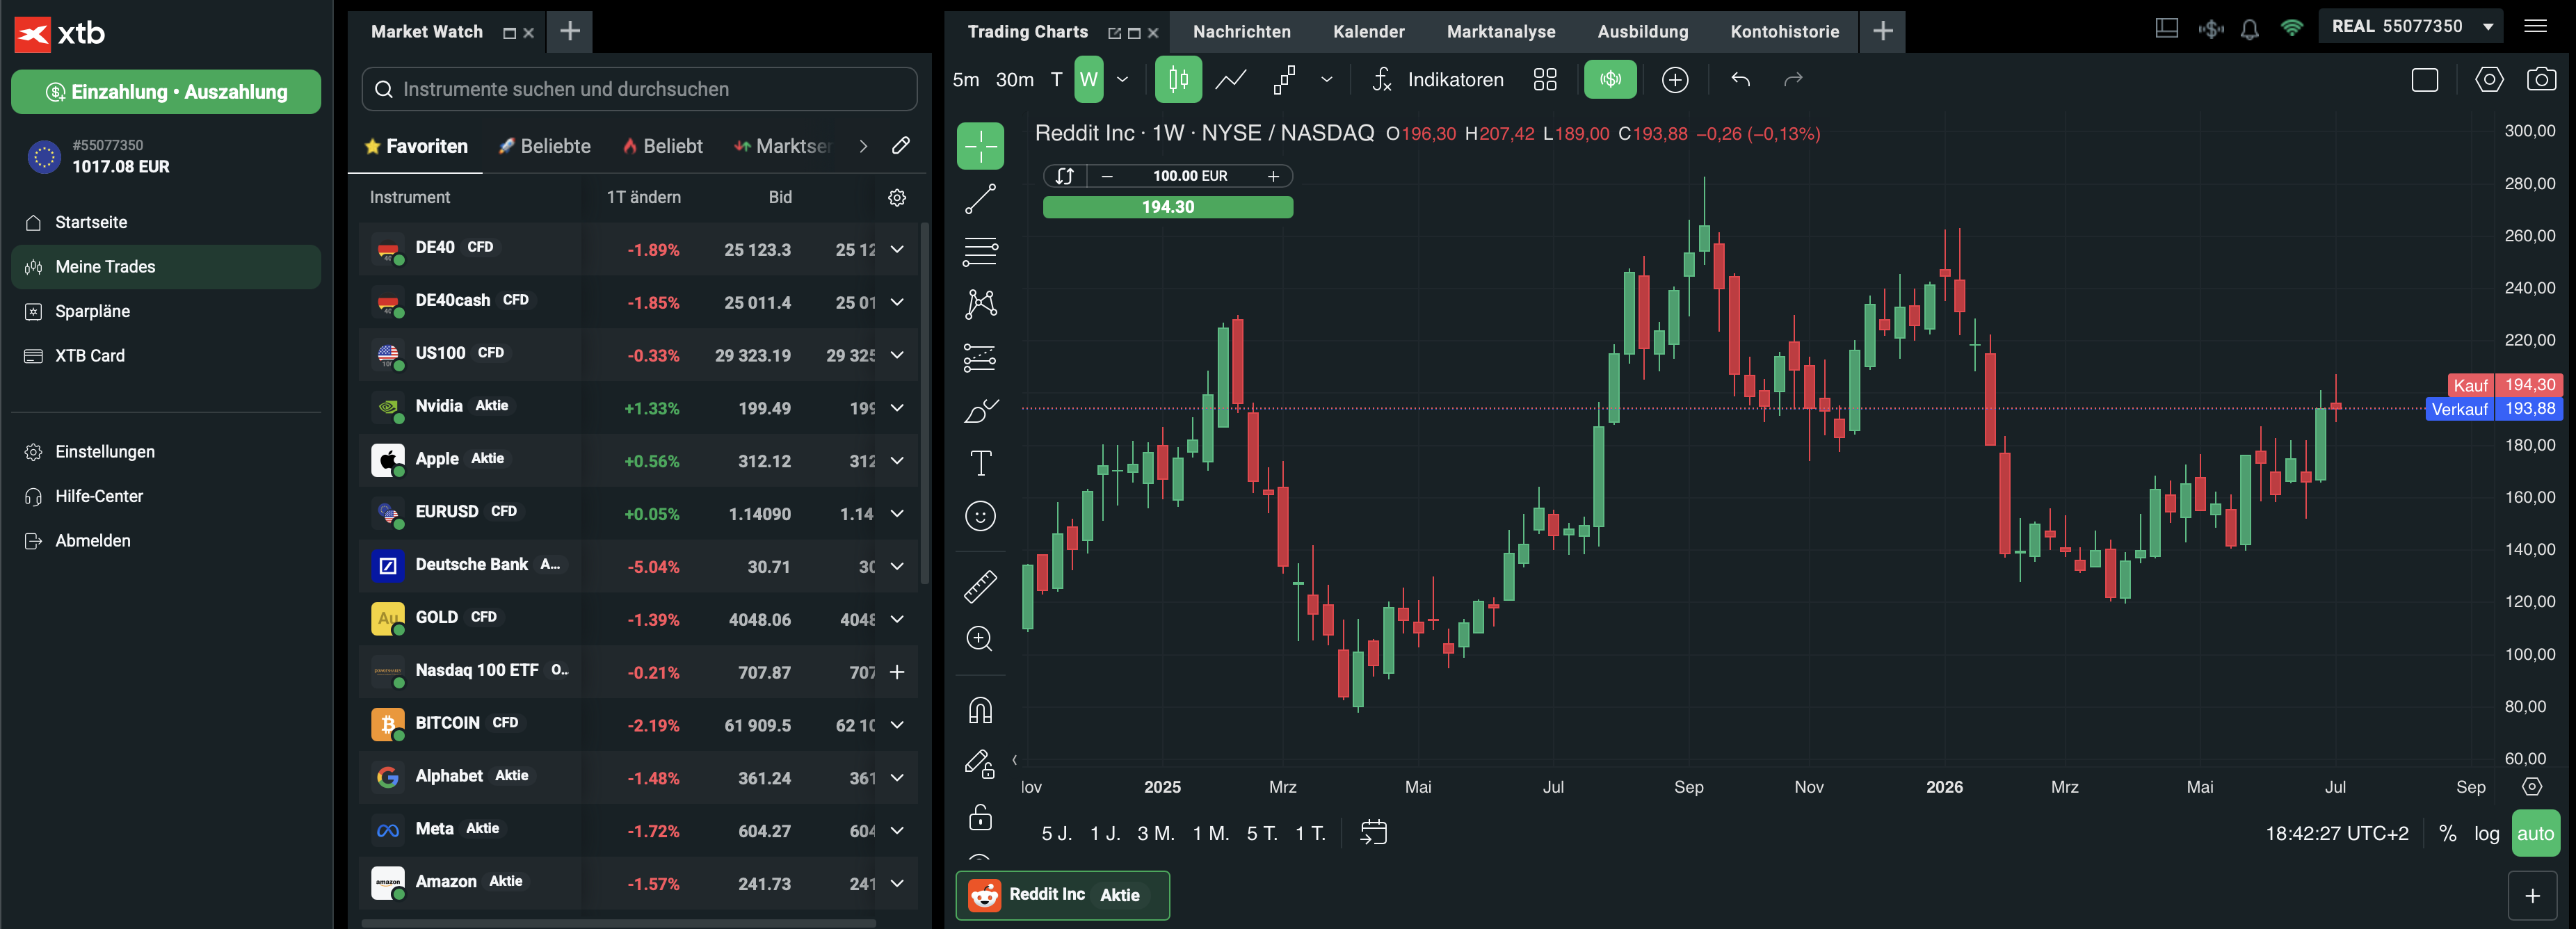Toggle the green trading panel button

pos(1610,80)
